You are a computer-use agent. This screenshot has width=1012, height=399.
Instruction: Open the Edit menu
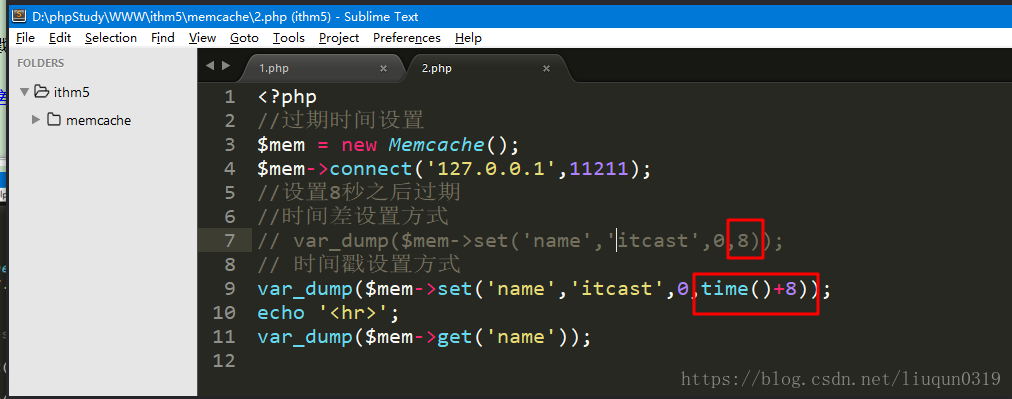pos(60,38)
